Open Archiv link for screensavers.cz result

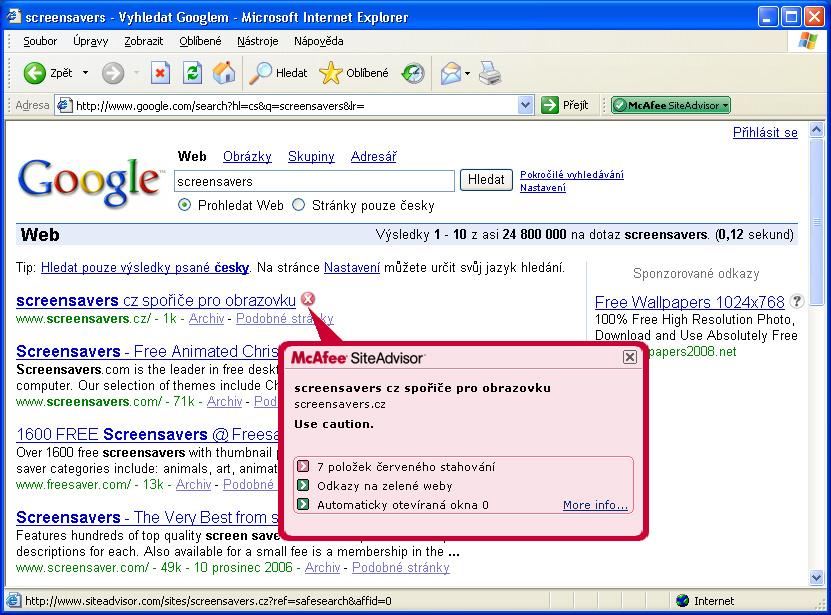206,318
